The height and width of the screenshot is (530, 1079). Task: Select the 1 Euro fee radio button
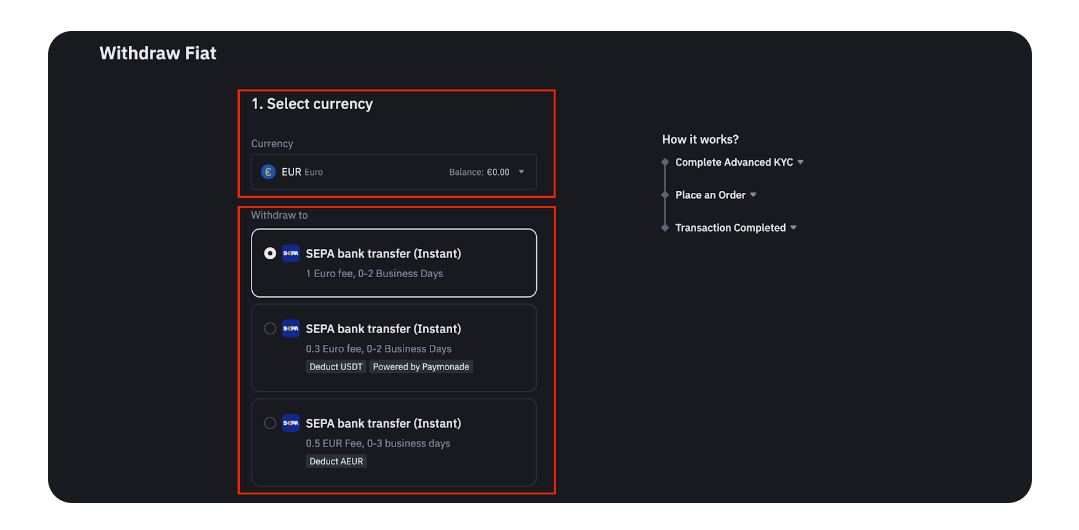(x=270, y=253)
